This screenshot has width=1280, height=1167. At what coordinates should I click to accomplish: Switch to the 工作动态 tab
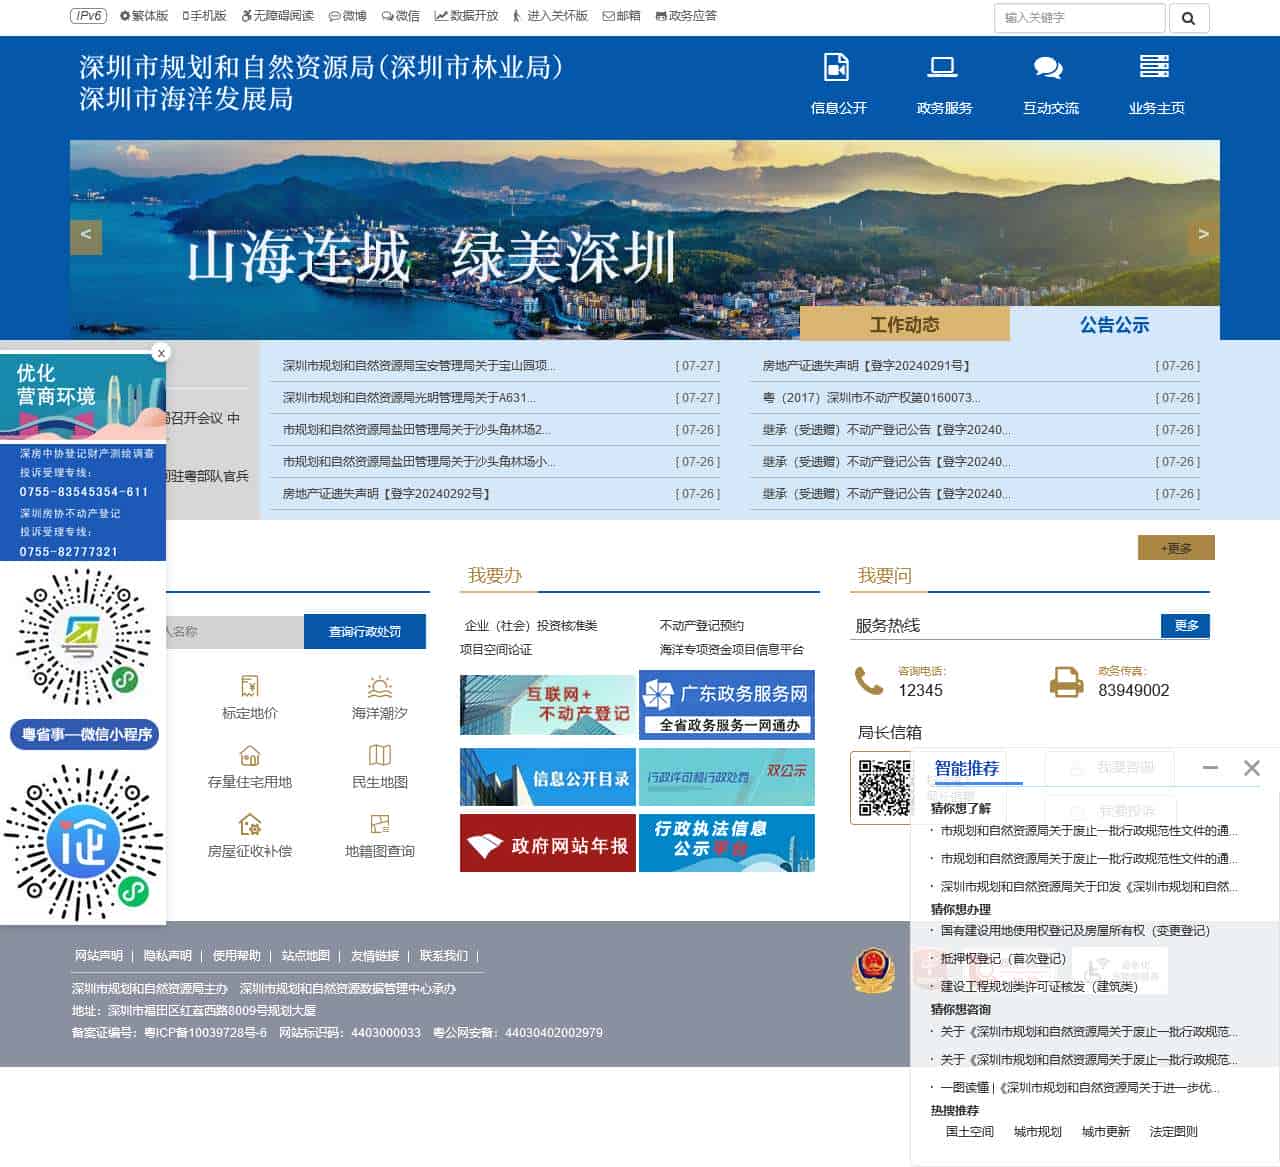click(906, 324)
